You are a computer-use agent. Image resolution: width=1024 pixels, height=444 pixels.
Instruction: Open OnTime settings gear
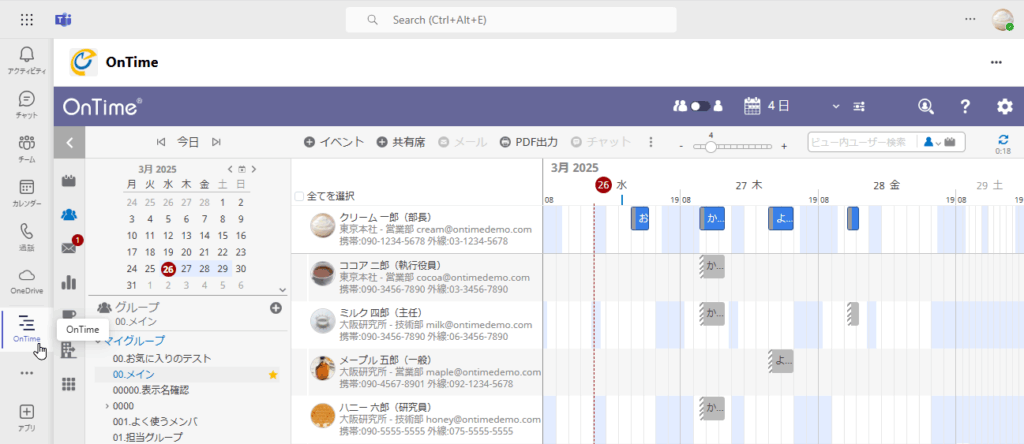(1004, 106)
